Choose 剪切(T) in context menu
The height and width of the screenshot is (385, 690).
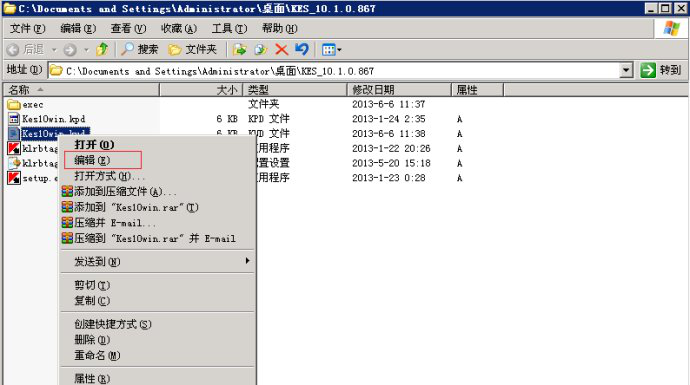pyautogui.click(x=157, y=285)
